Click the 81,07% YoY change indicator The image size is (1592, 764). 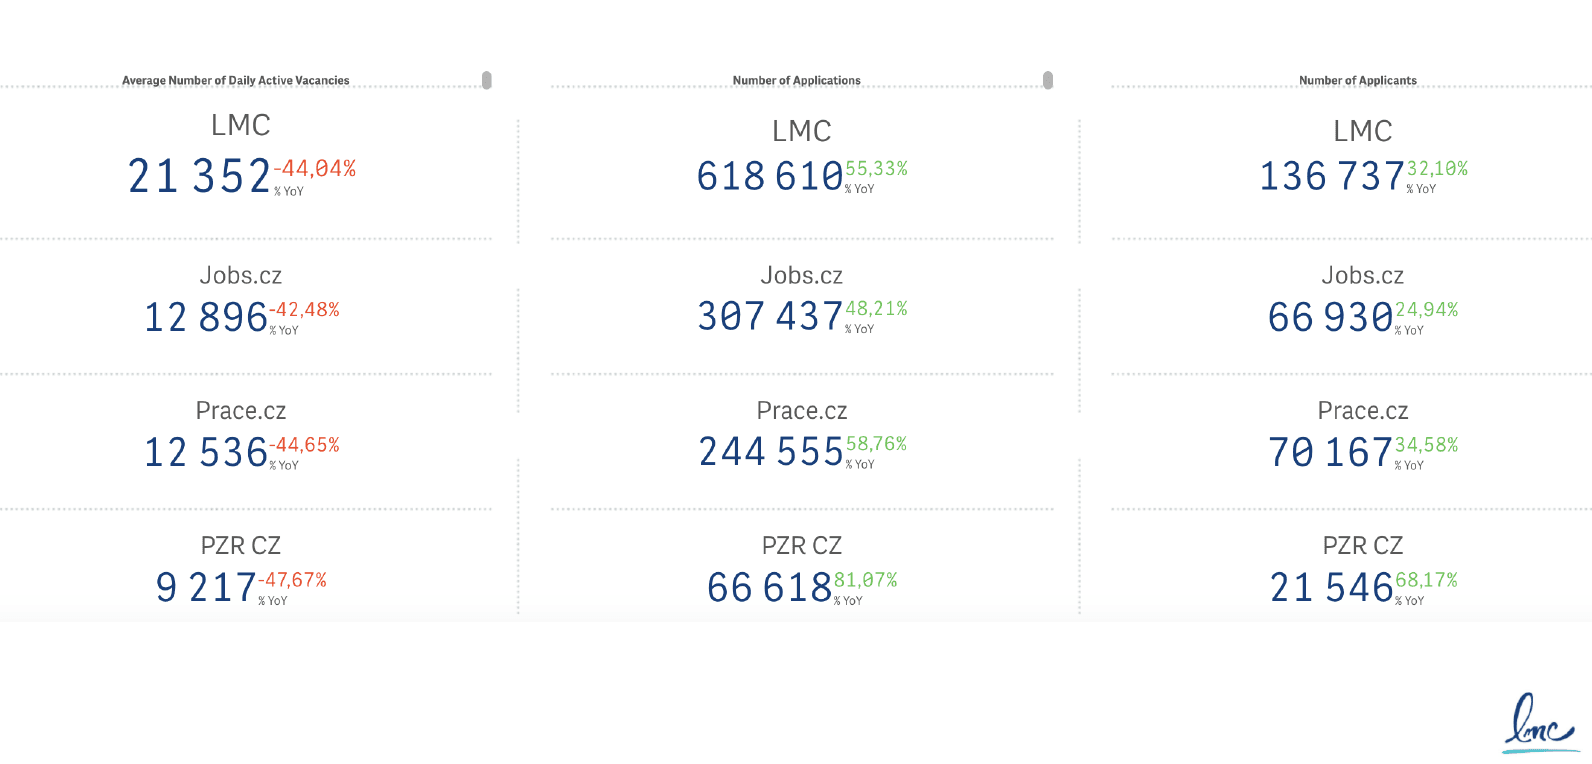pos(866,580)
